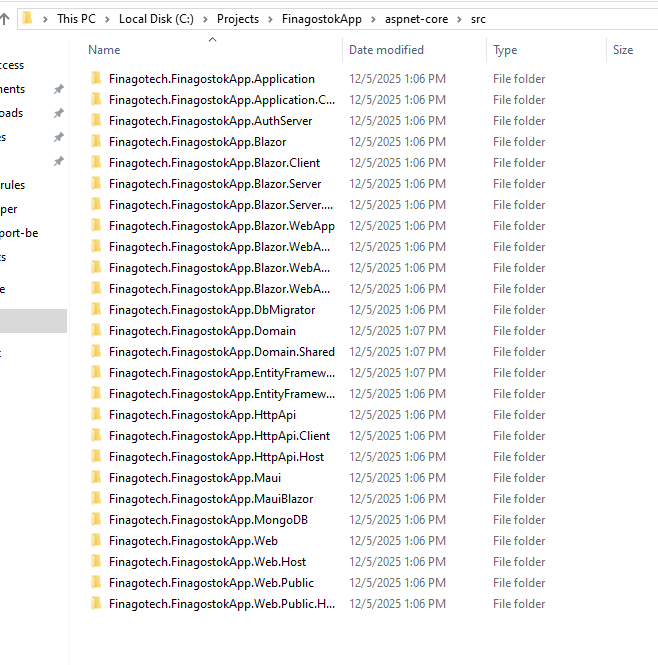
Task: Click the MongoDB folder icon
Action: [x=96, y=520]
